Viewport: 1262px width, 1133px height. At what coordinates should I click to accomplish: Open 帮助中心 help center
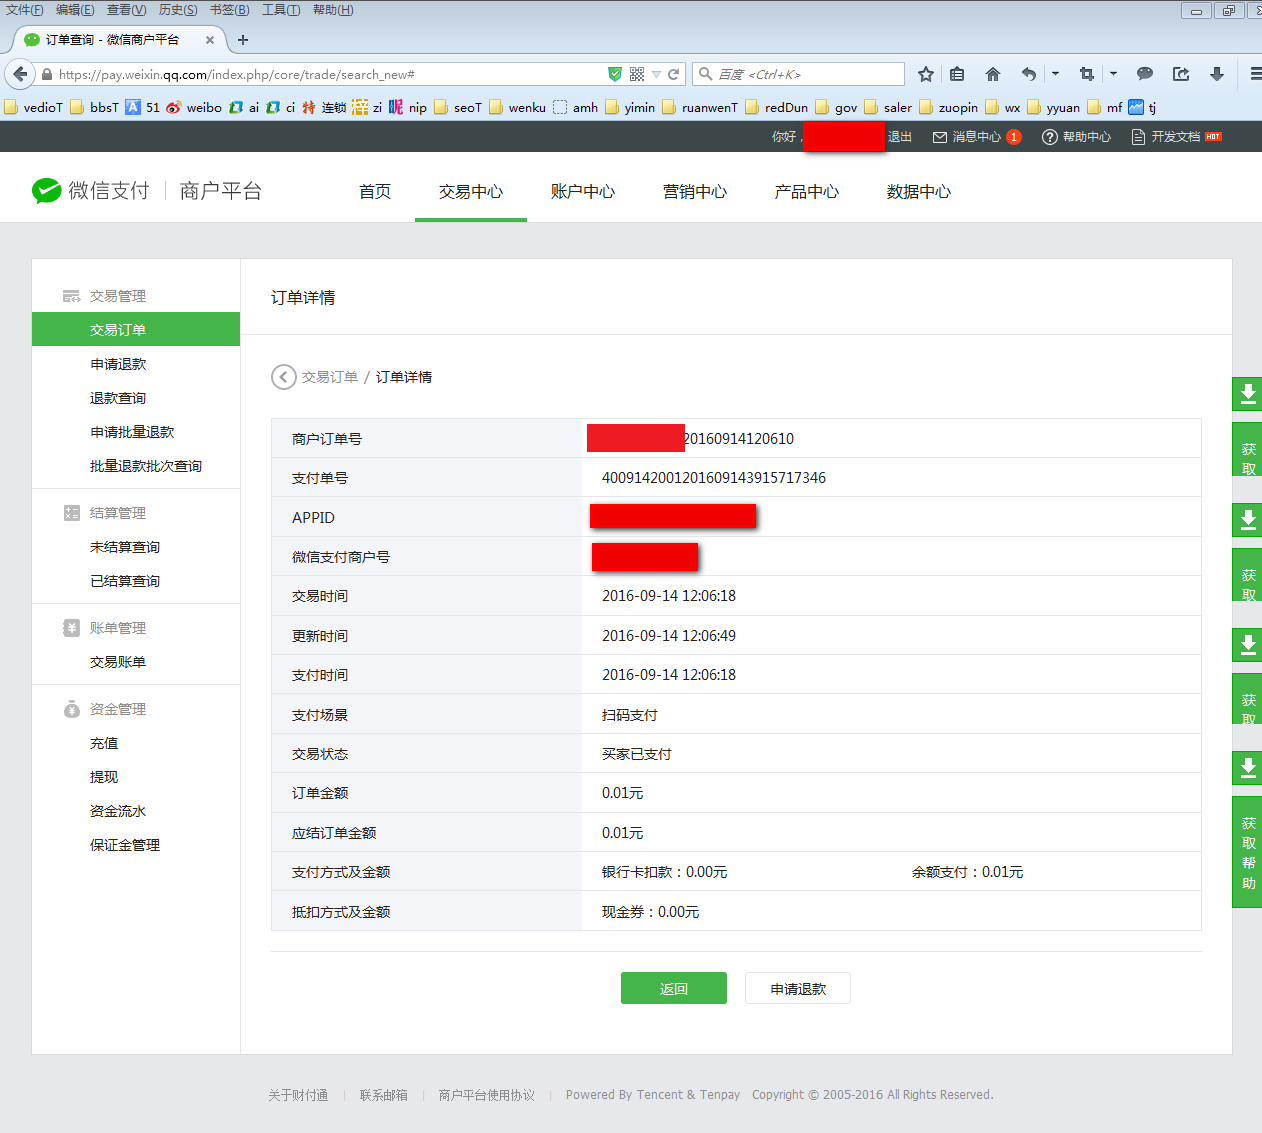tap(1077, 137)
